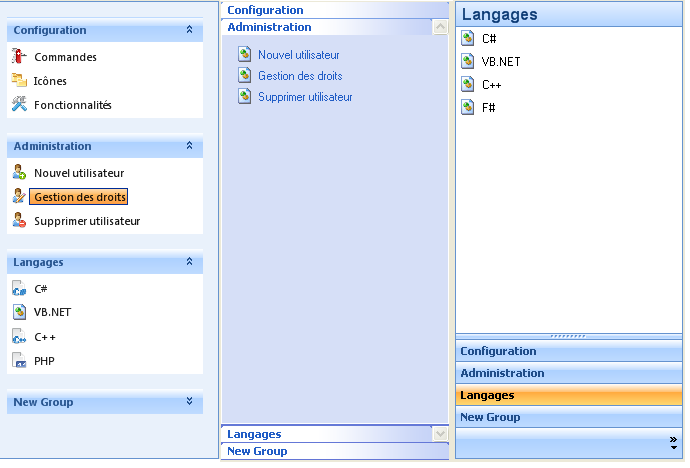The width and height of the screenshot is (690, 468).
Task: Expand the New Group in left panel
Action: coord(189,402)
